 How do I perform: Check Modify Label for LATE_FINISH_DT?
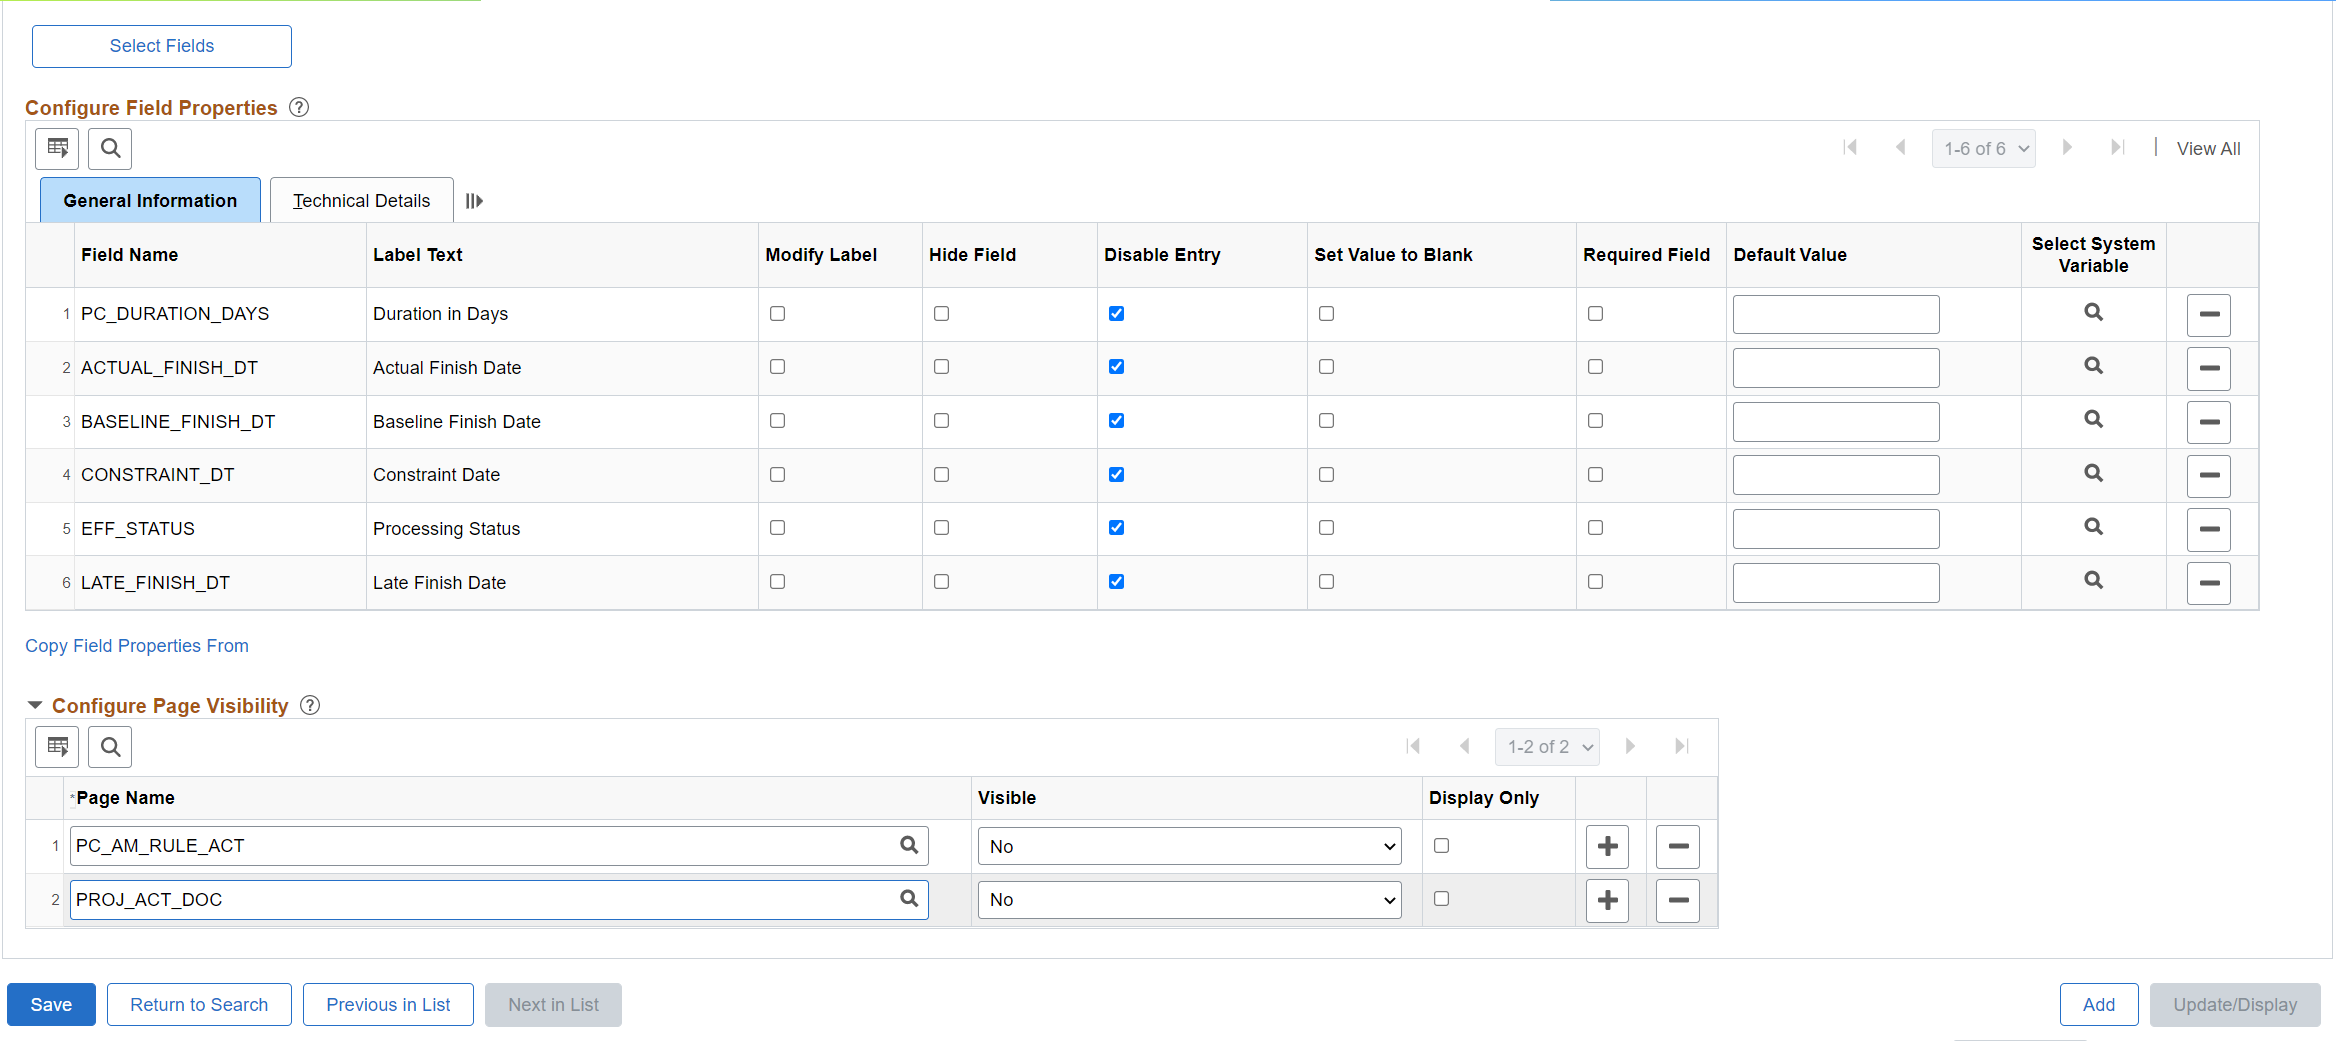click(777, 582)
